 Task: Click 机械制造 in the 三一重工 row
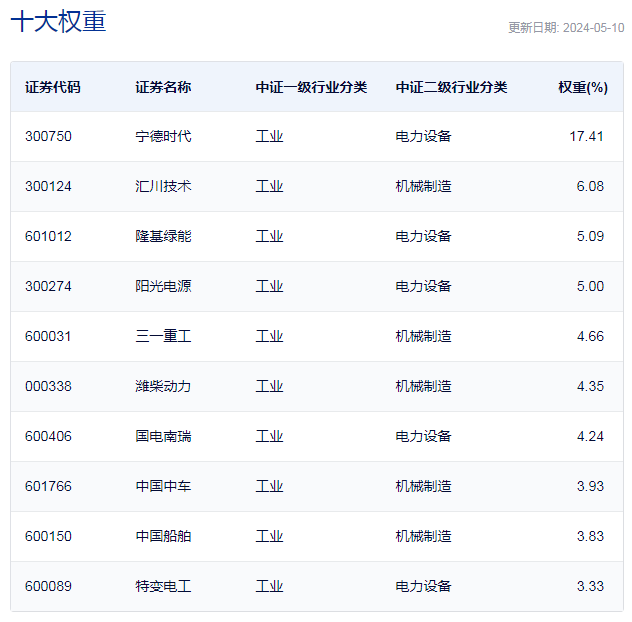tap(423, 336)
